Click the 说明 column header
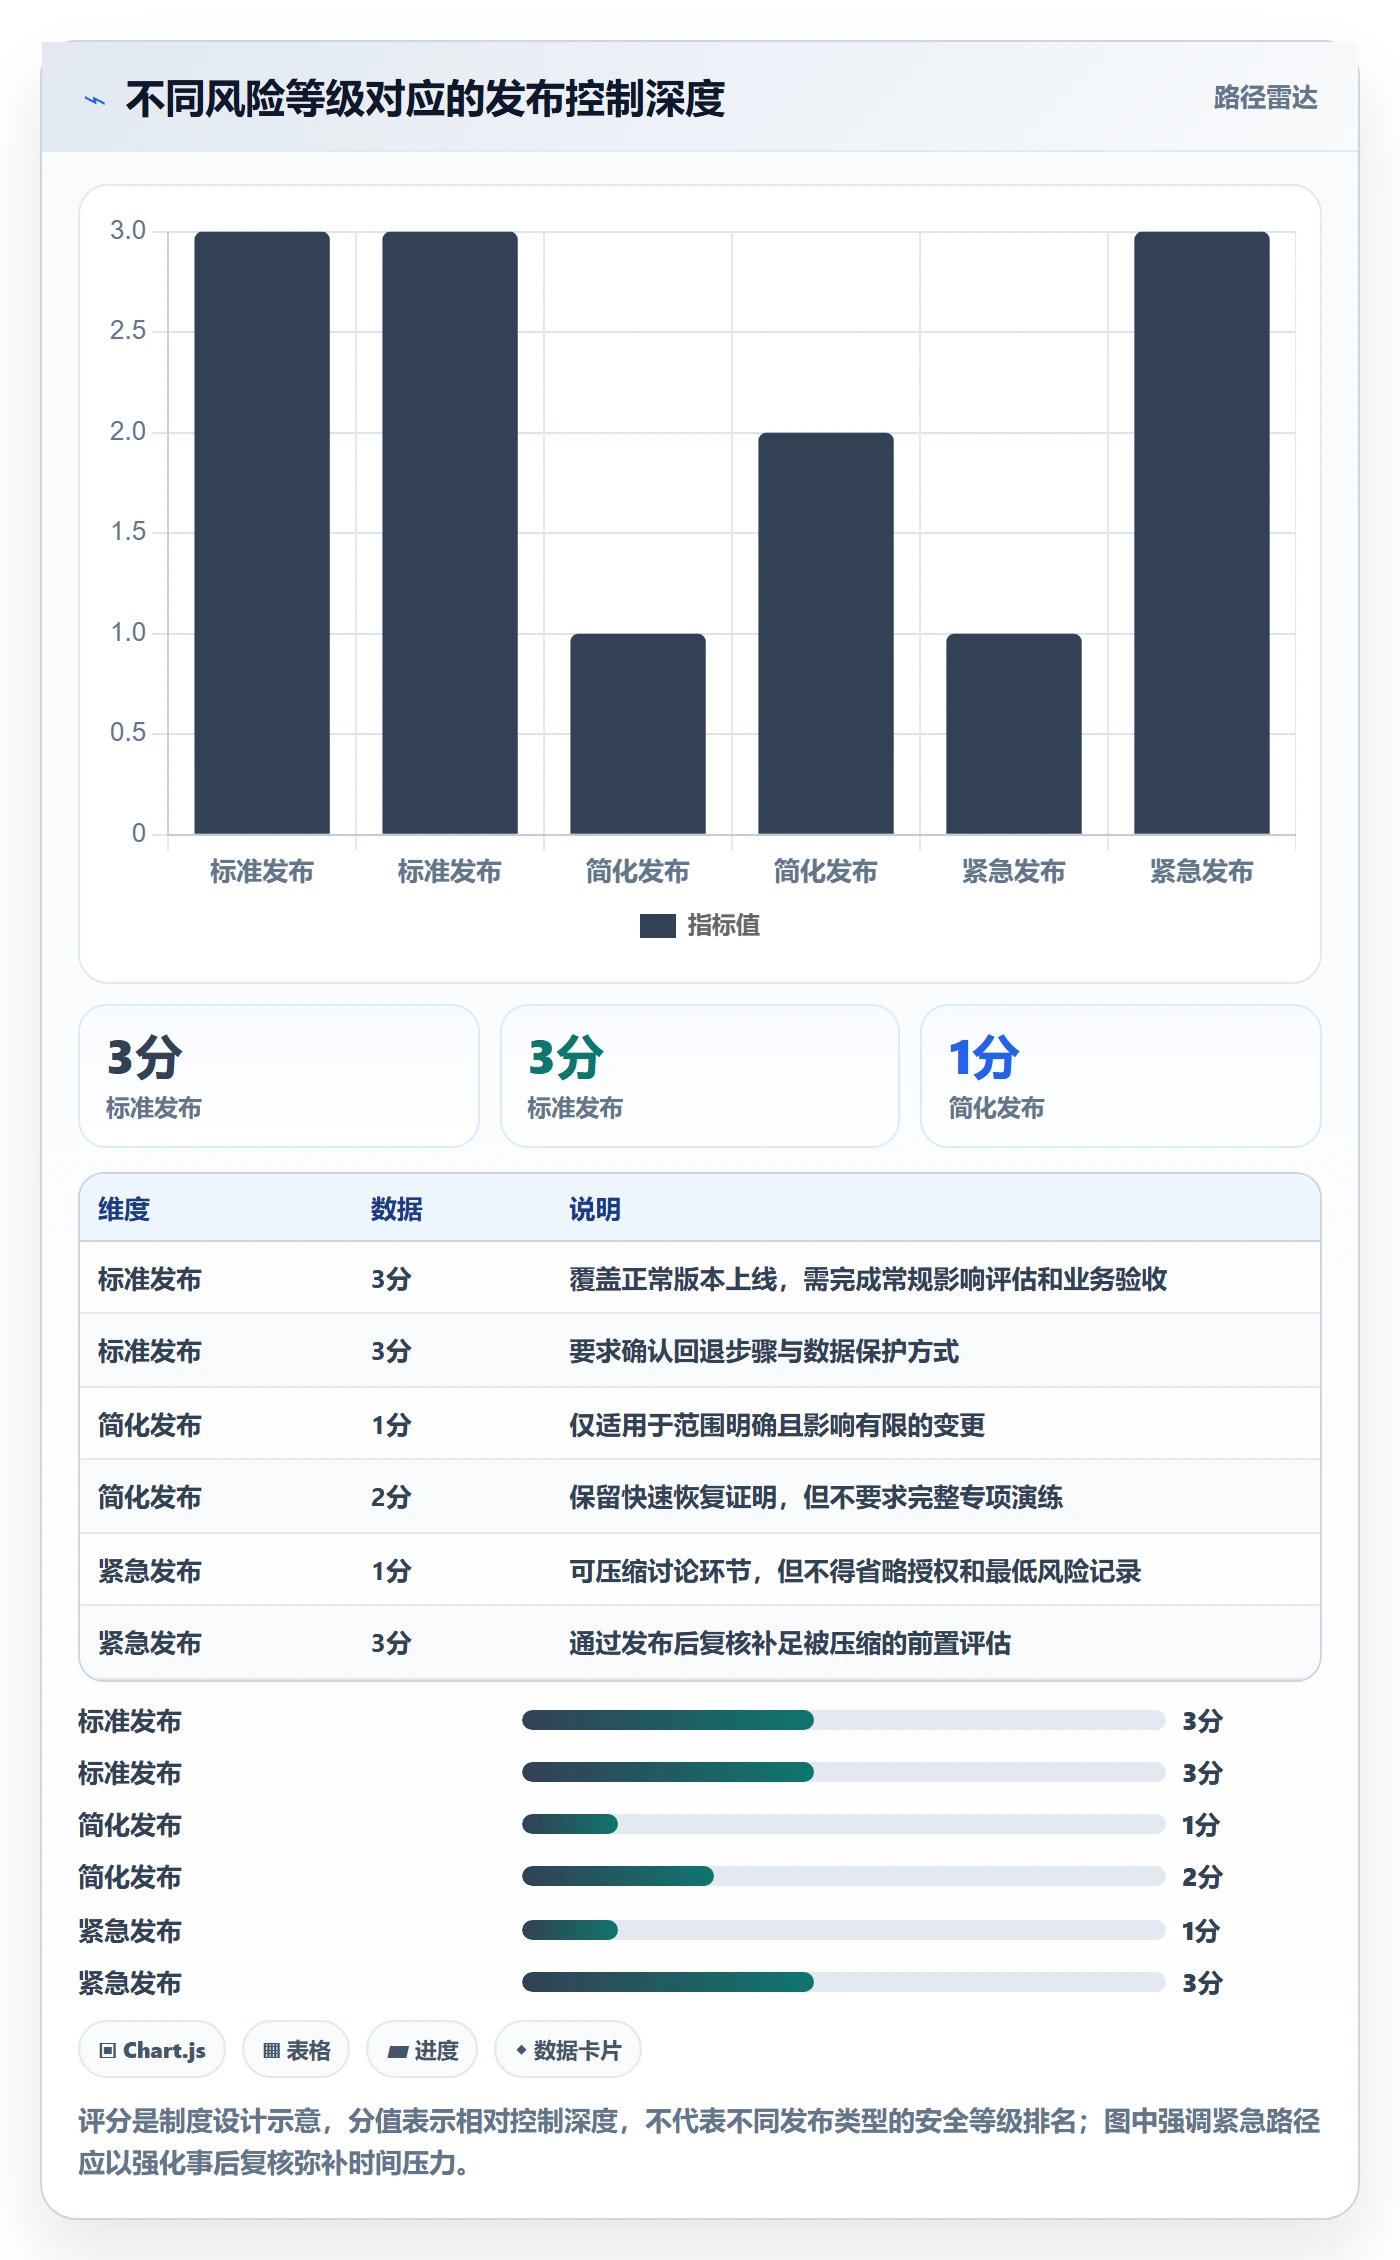The height and width of the screenshot is (2260, 1400). (595, 1209)
